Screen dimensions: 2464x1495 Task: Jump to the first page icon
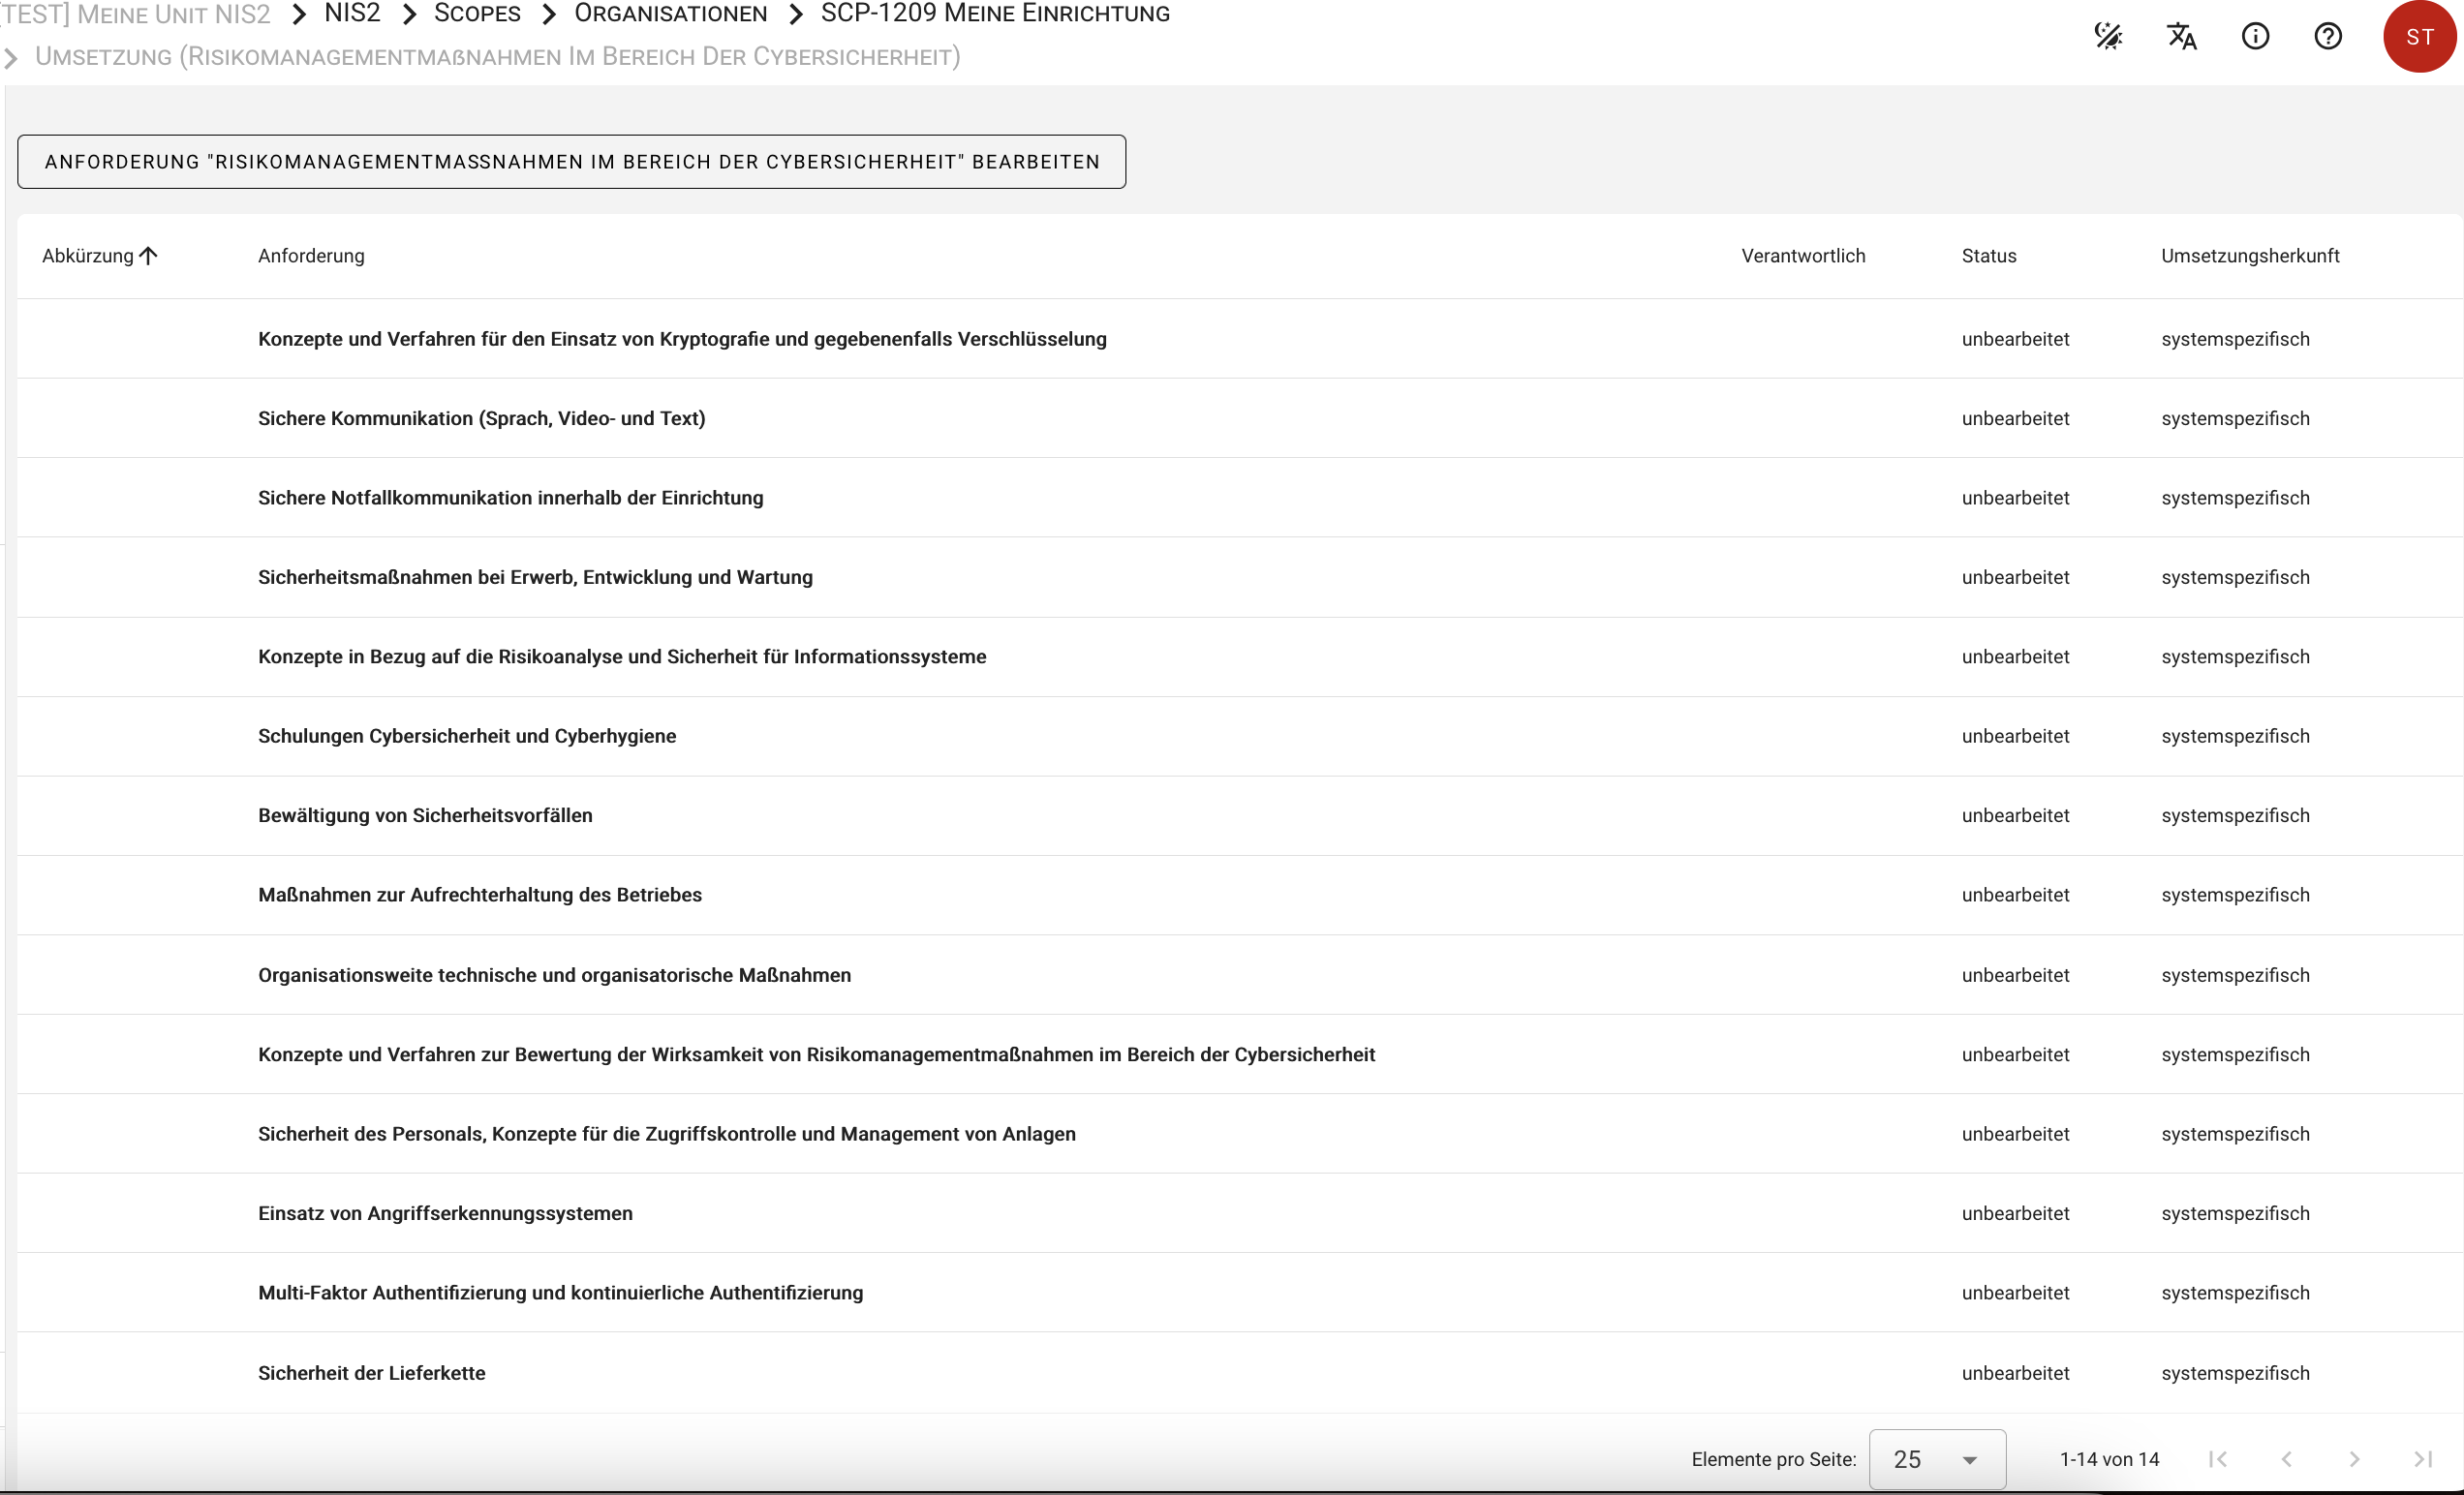coord(2218,1459)
